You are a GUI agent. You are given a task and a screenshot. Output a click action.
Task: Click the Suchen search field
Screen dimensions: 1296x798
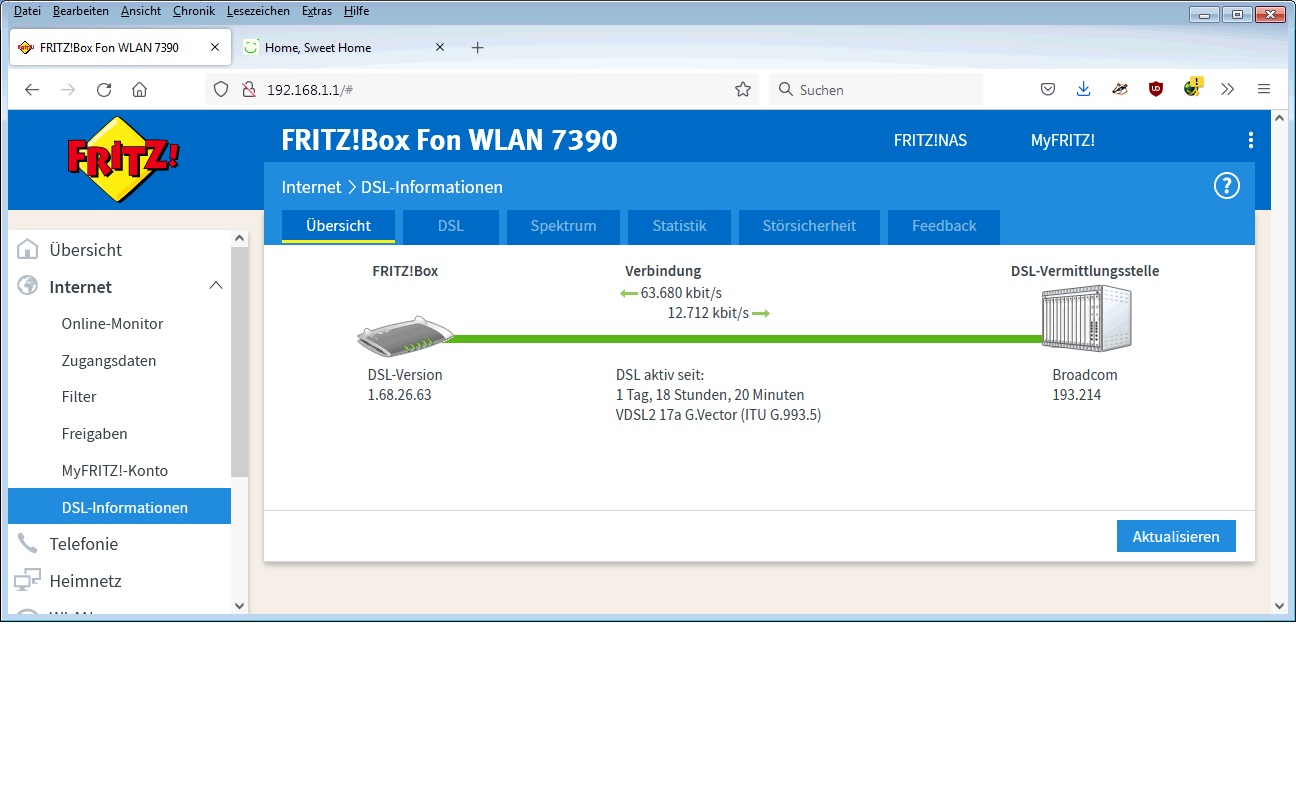click(876, 90)
